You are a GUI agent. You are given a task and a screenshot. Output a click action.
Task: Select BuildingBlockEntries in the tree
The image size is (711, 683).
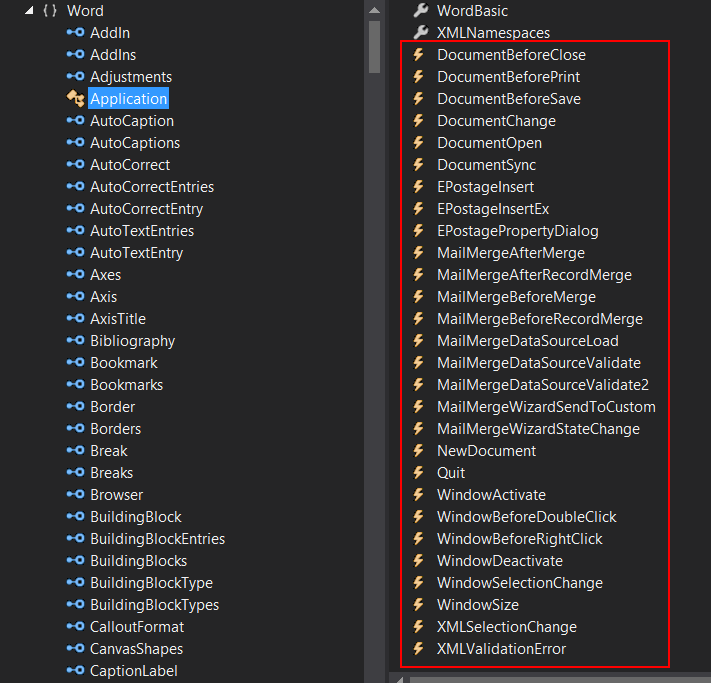pyautogui.click(x=157, y=539)
